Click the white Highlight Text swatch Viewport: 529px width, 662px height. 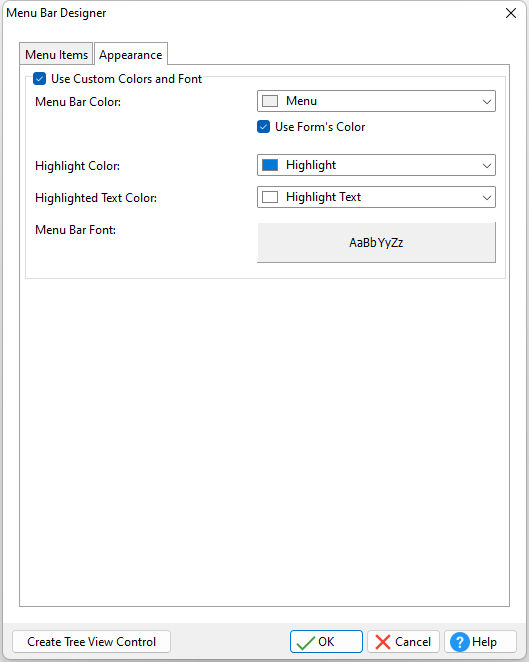tap(270, 197)
